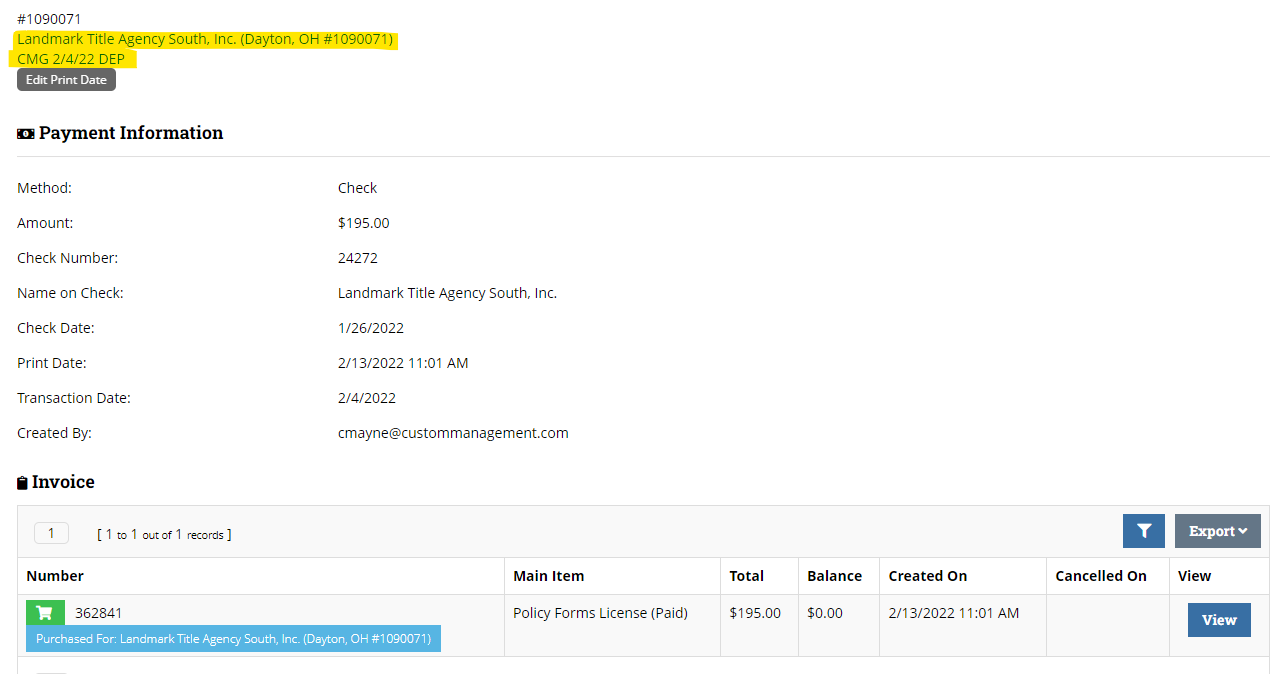Viewport: 1271px width, 674px height.
Task: Click the Payment Information heading icon
Action: coord(26,134)
